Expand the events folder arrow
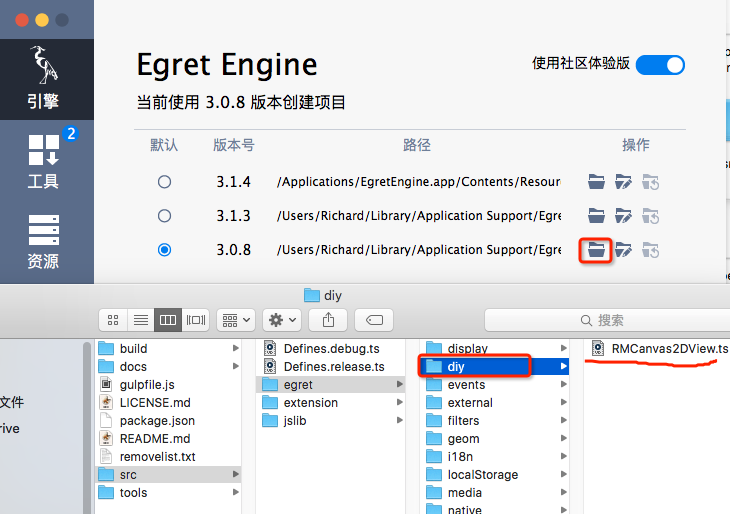Screen dimensions: 730x514 point(563,384)
